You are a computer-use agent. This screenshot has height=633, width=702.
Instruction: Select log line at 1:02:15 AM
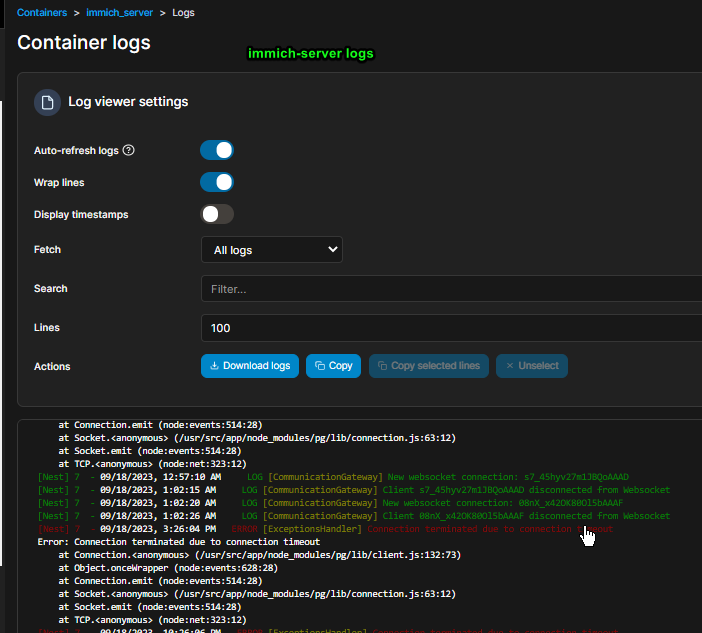point(354,490)
